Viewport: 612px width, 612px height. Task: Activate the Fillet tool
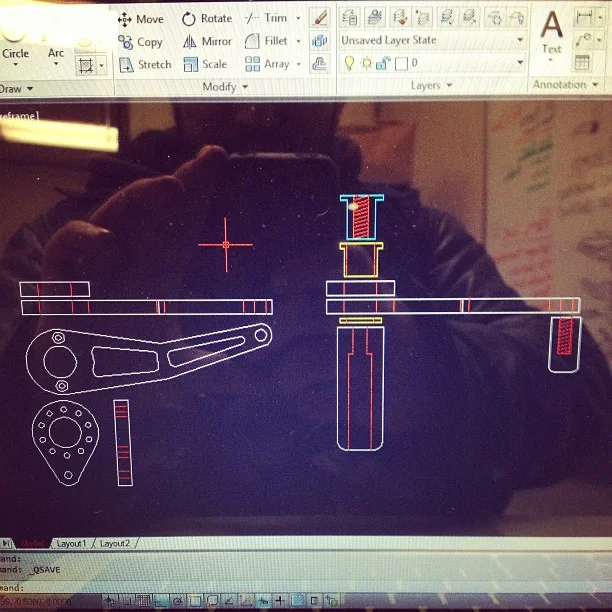[x=266, y=41]
